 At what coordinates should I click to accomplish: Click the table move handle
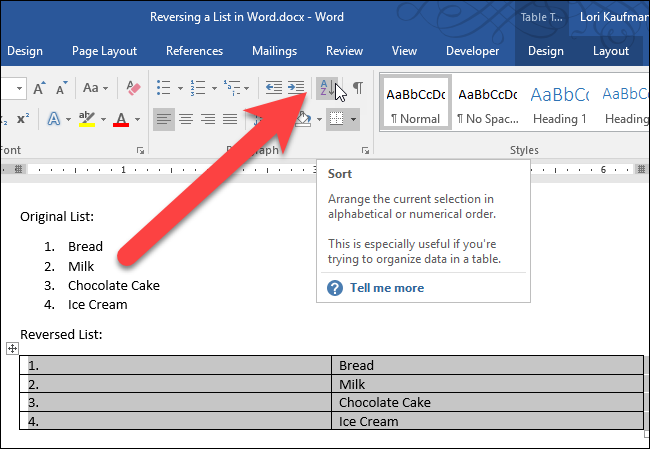pos(11,348)
